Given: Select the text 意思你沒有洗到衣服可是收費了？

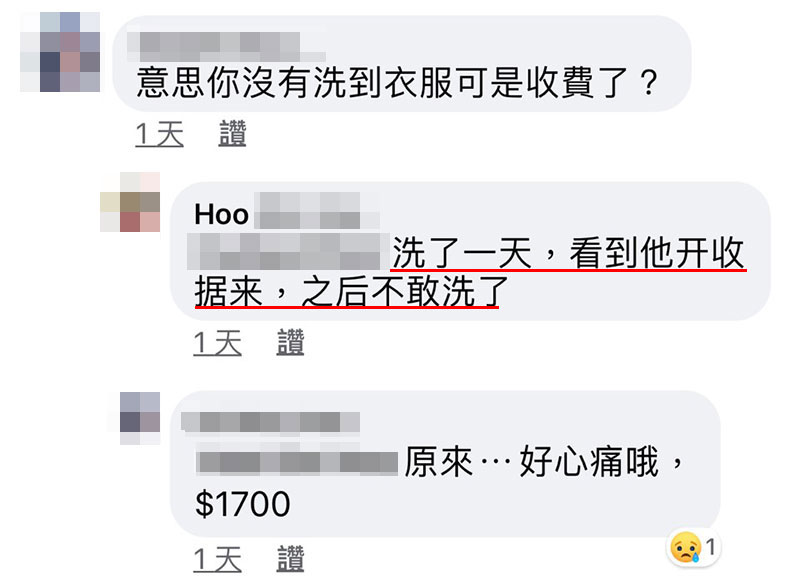Looking at the screenshot, I should 398,82.
